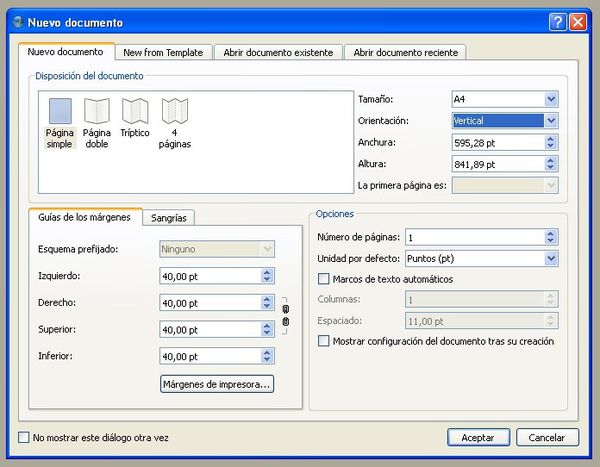Check No mostrar este diálogo otra vez
Viewport: 600px width, 467px height.
coord(24,437)
